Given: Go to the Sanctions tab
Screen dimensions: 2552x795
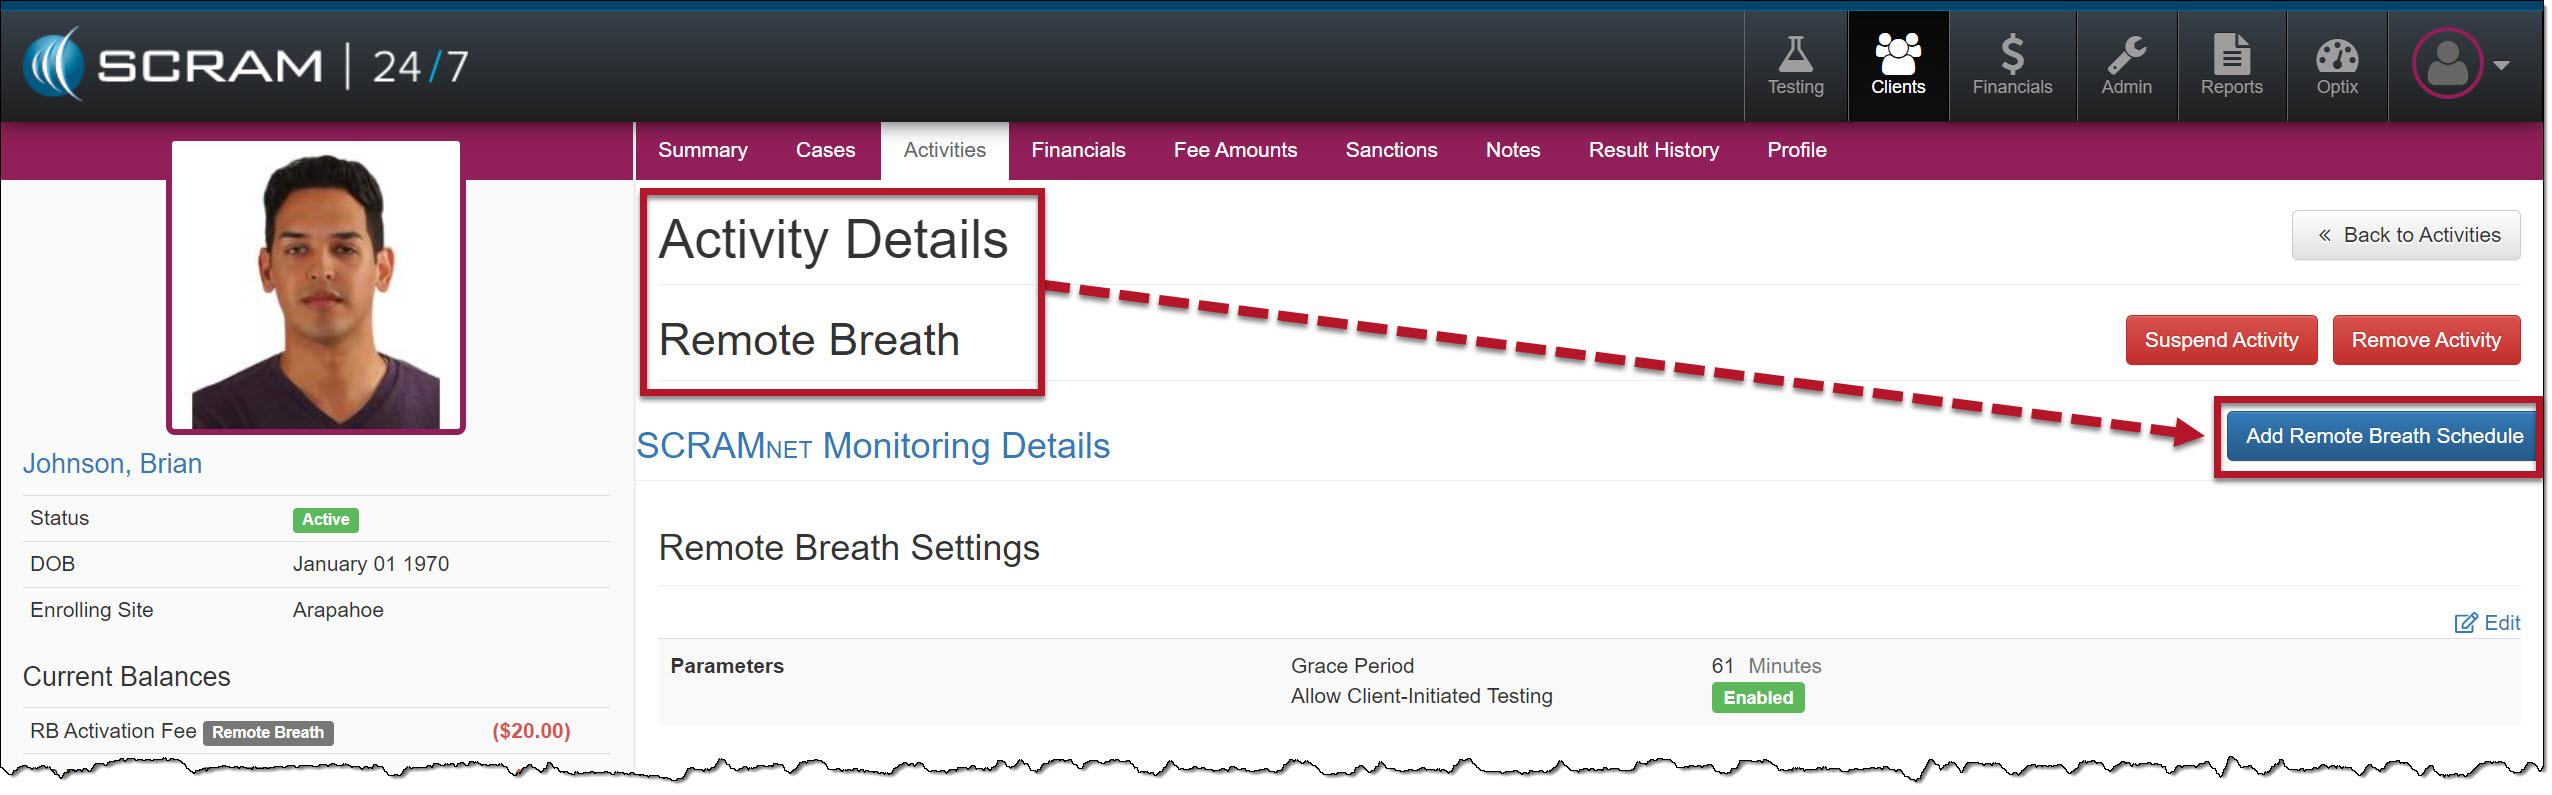Looking at the screenshot, I should [1391, 150].
